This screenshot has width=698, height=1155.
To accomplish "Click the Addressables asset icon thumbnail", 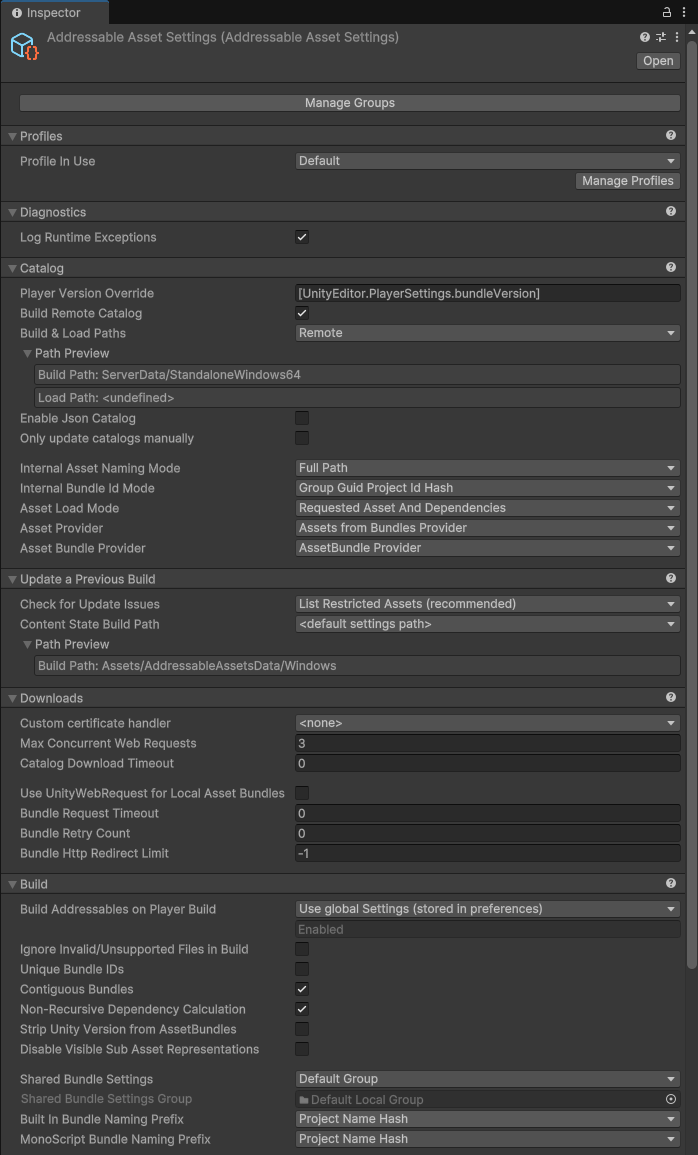I will [23, 45].
